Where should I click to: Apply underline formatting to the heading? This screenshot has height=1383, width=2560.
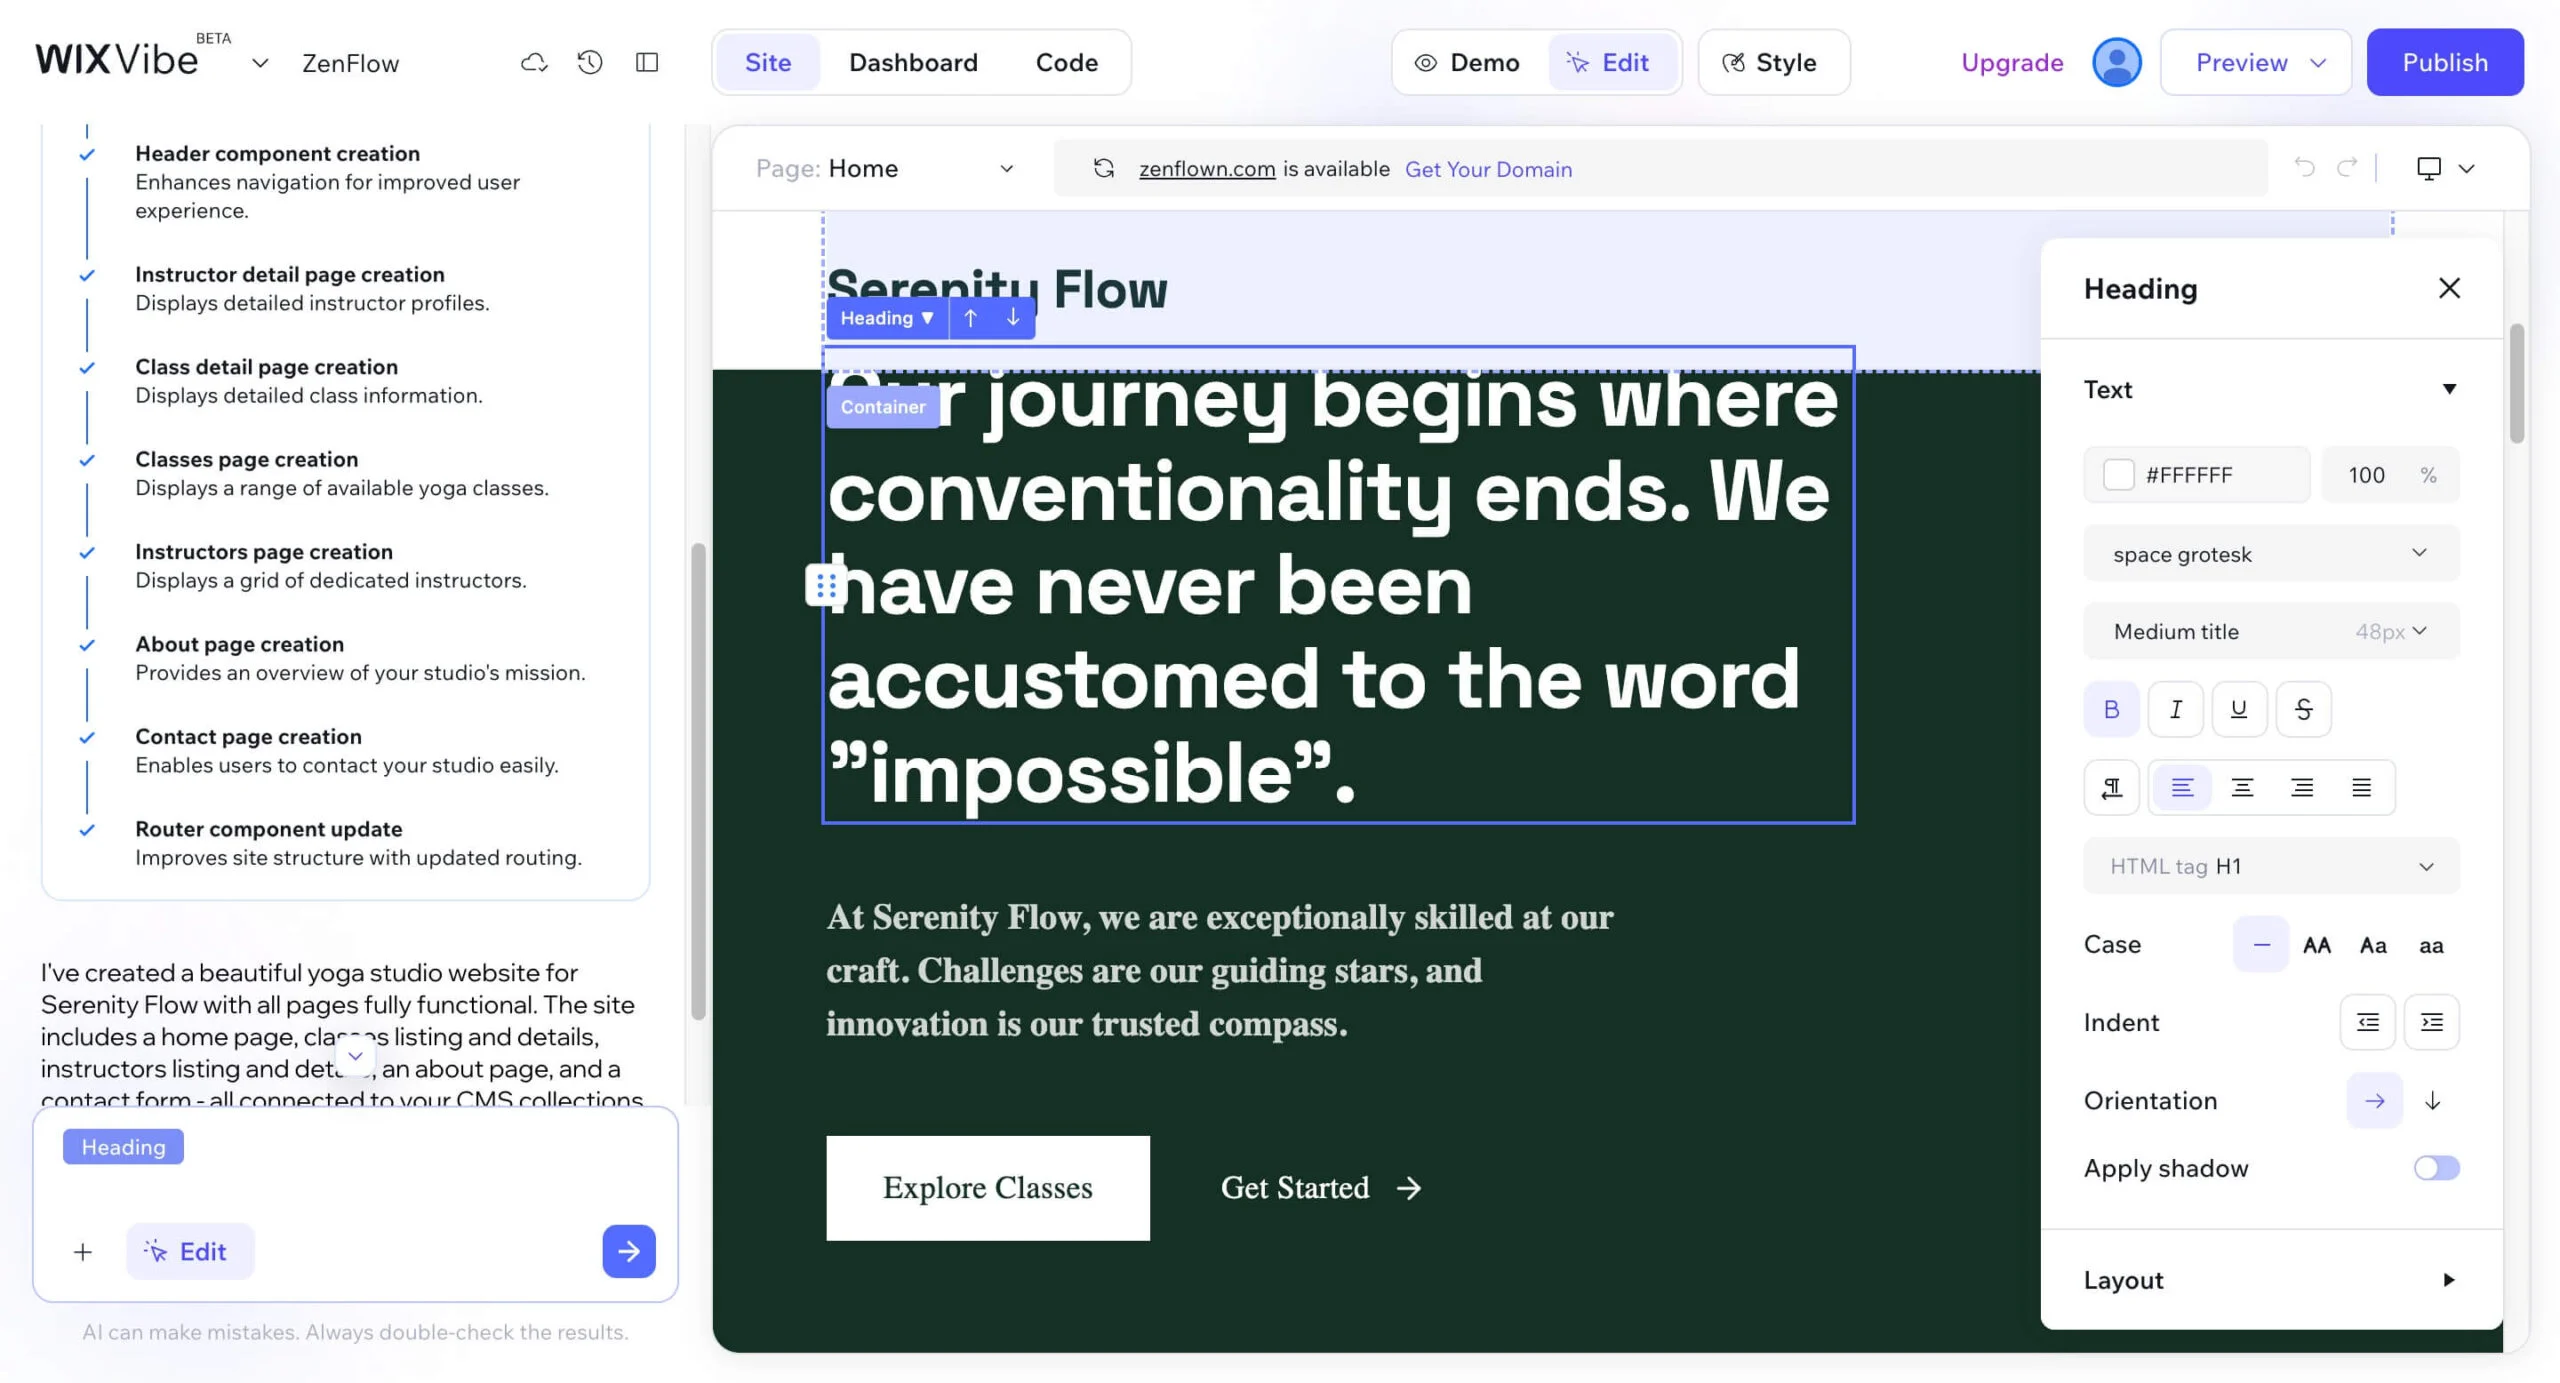pyautogui.click(x=2239, y=708)
